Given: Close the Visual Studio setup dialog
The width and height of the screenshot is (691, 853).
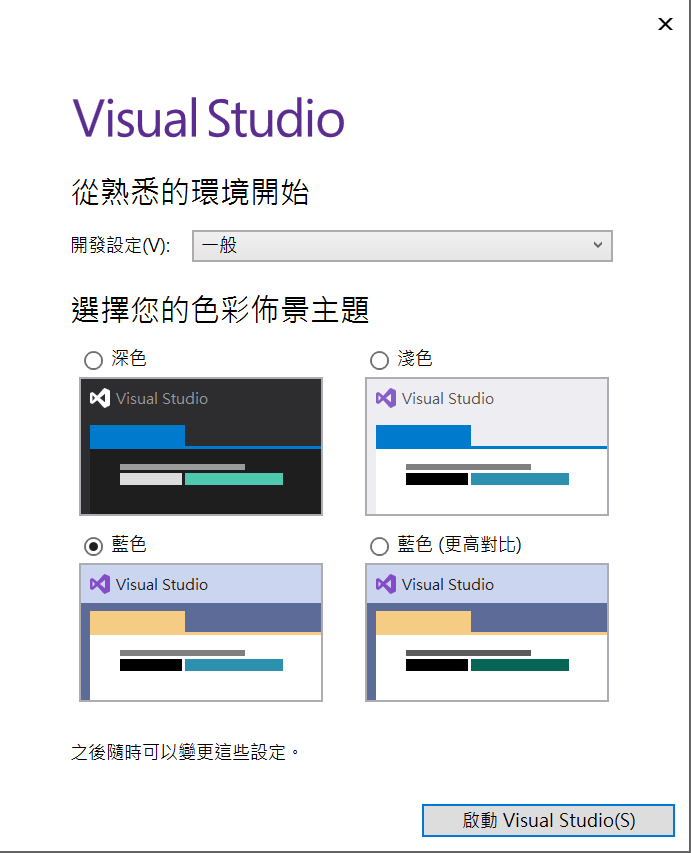Looking at the screenshot, I should pos(665,24).
